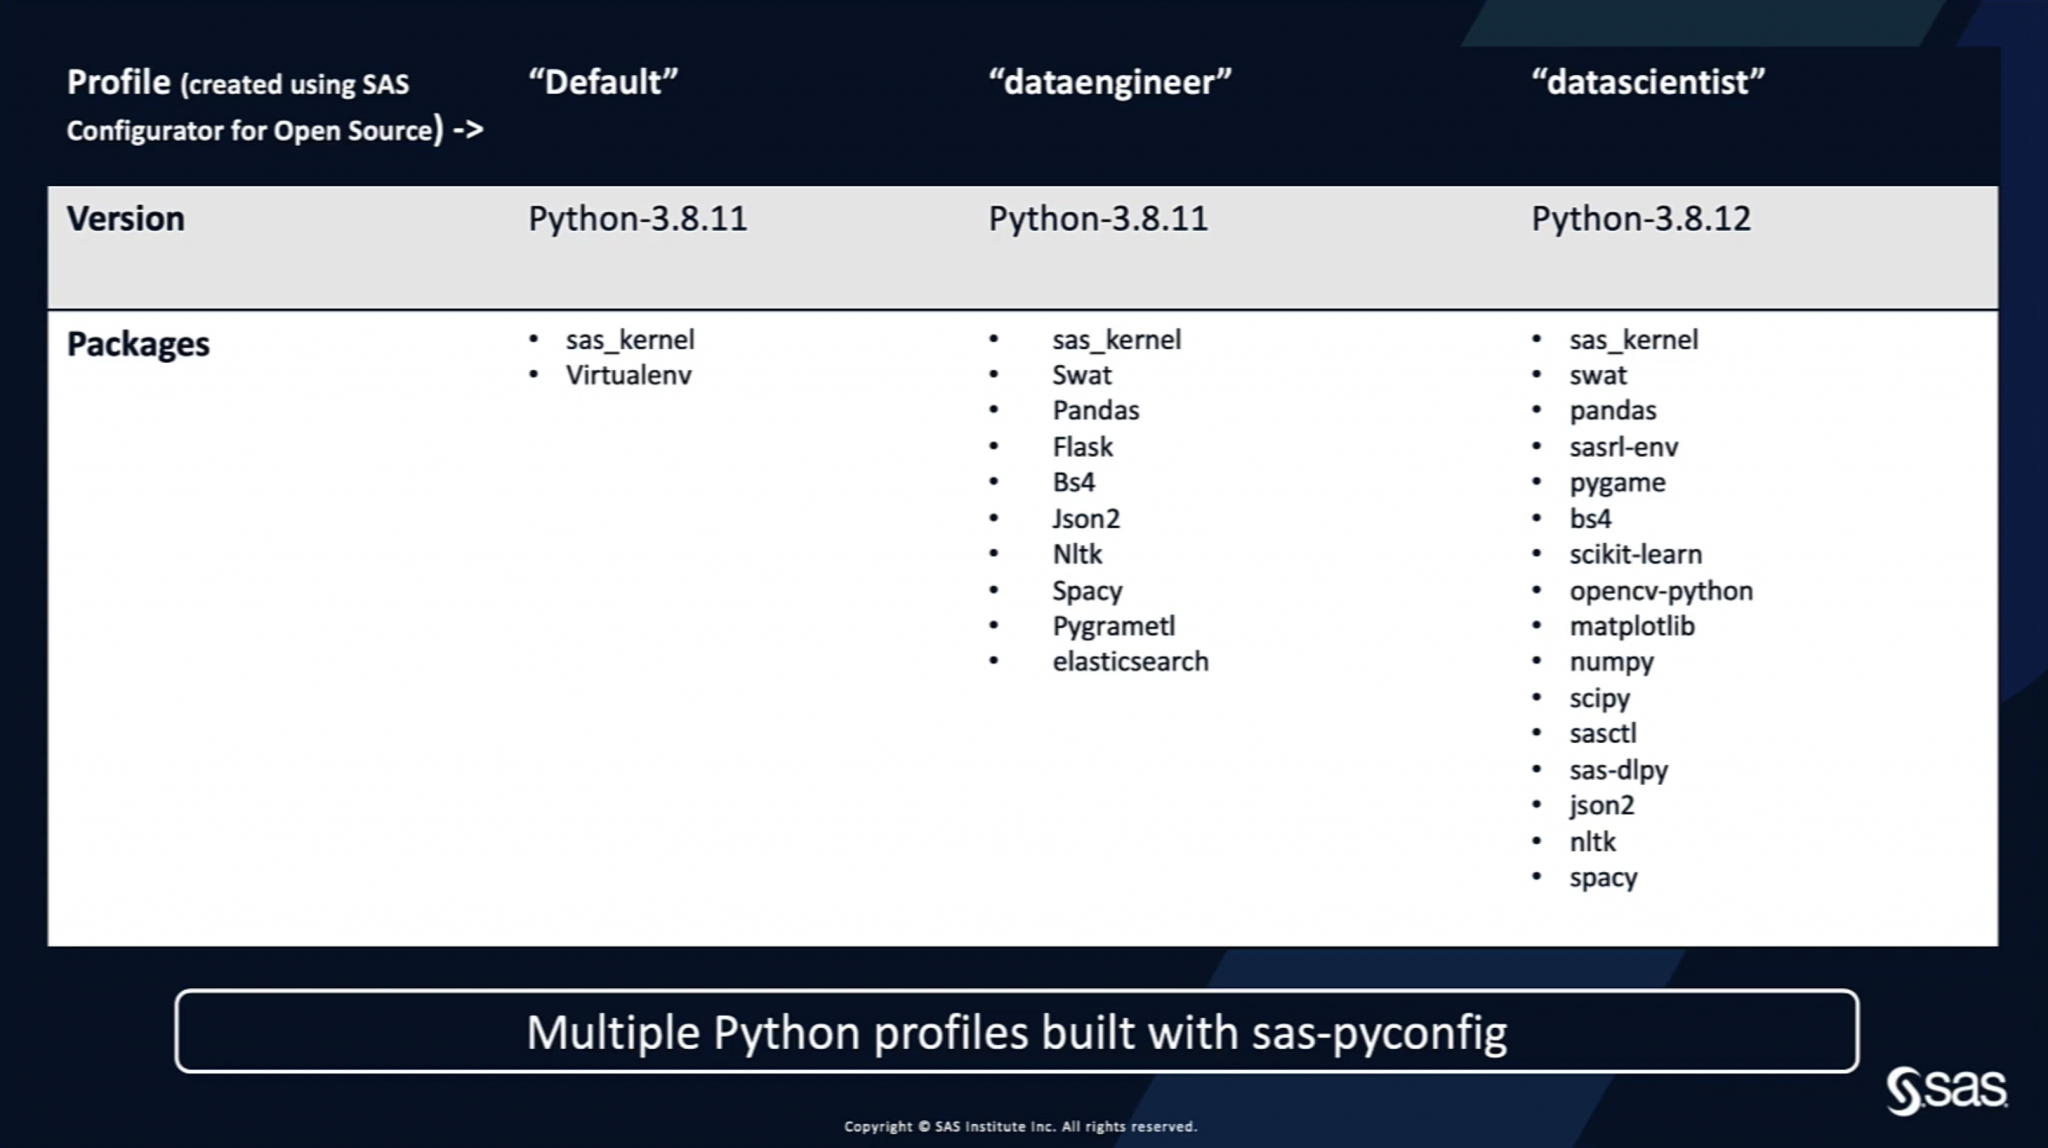Screen dimensions: 2048x1148
Task: Click the Version row label
Action: tap(124, 218)
